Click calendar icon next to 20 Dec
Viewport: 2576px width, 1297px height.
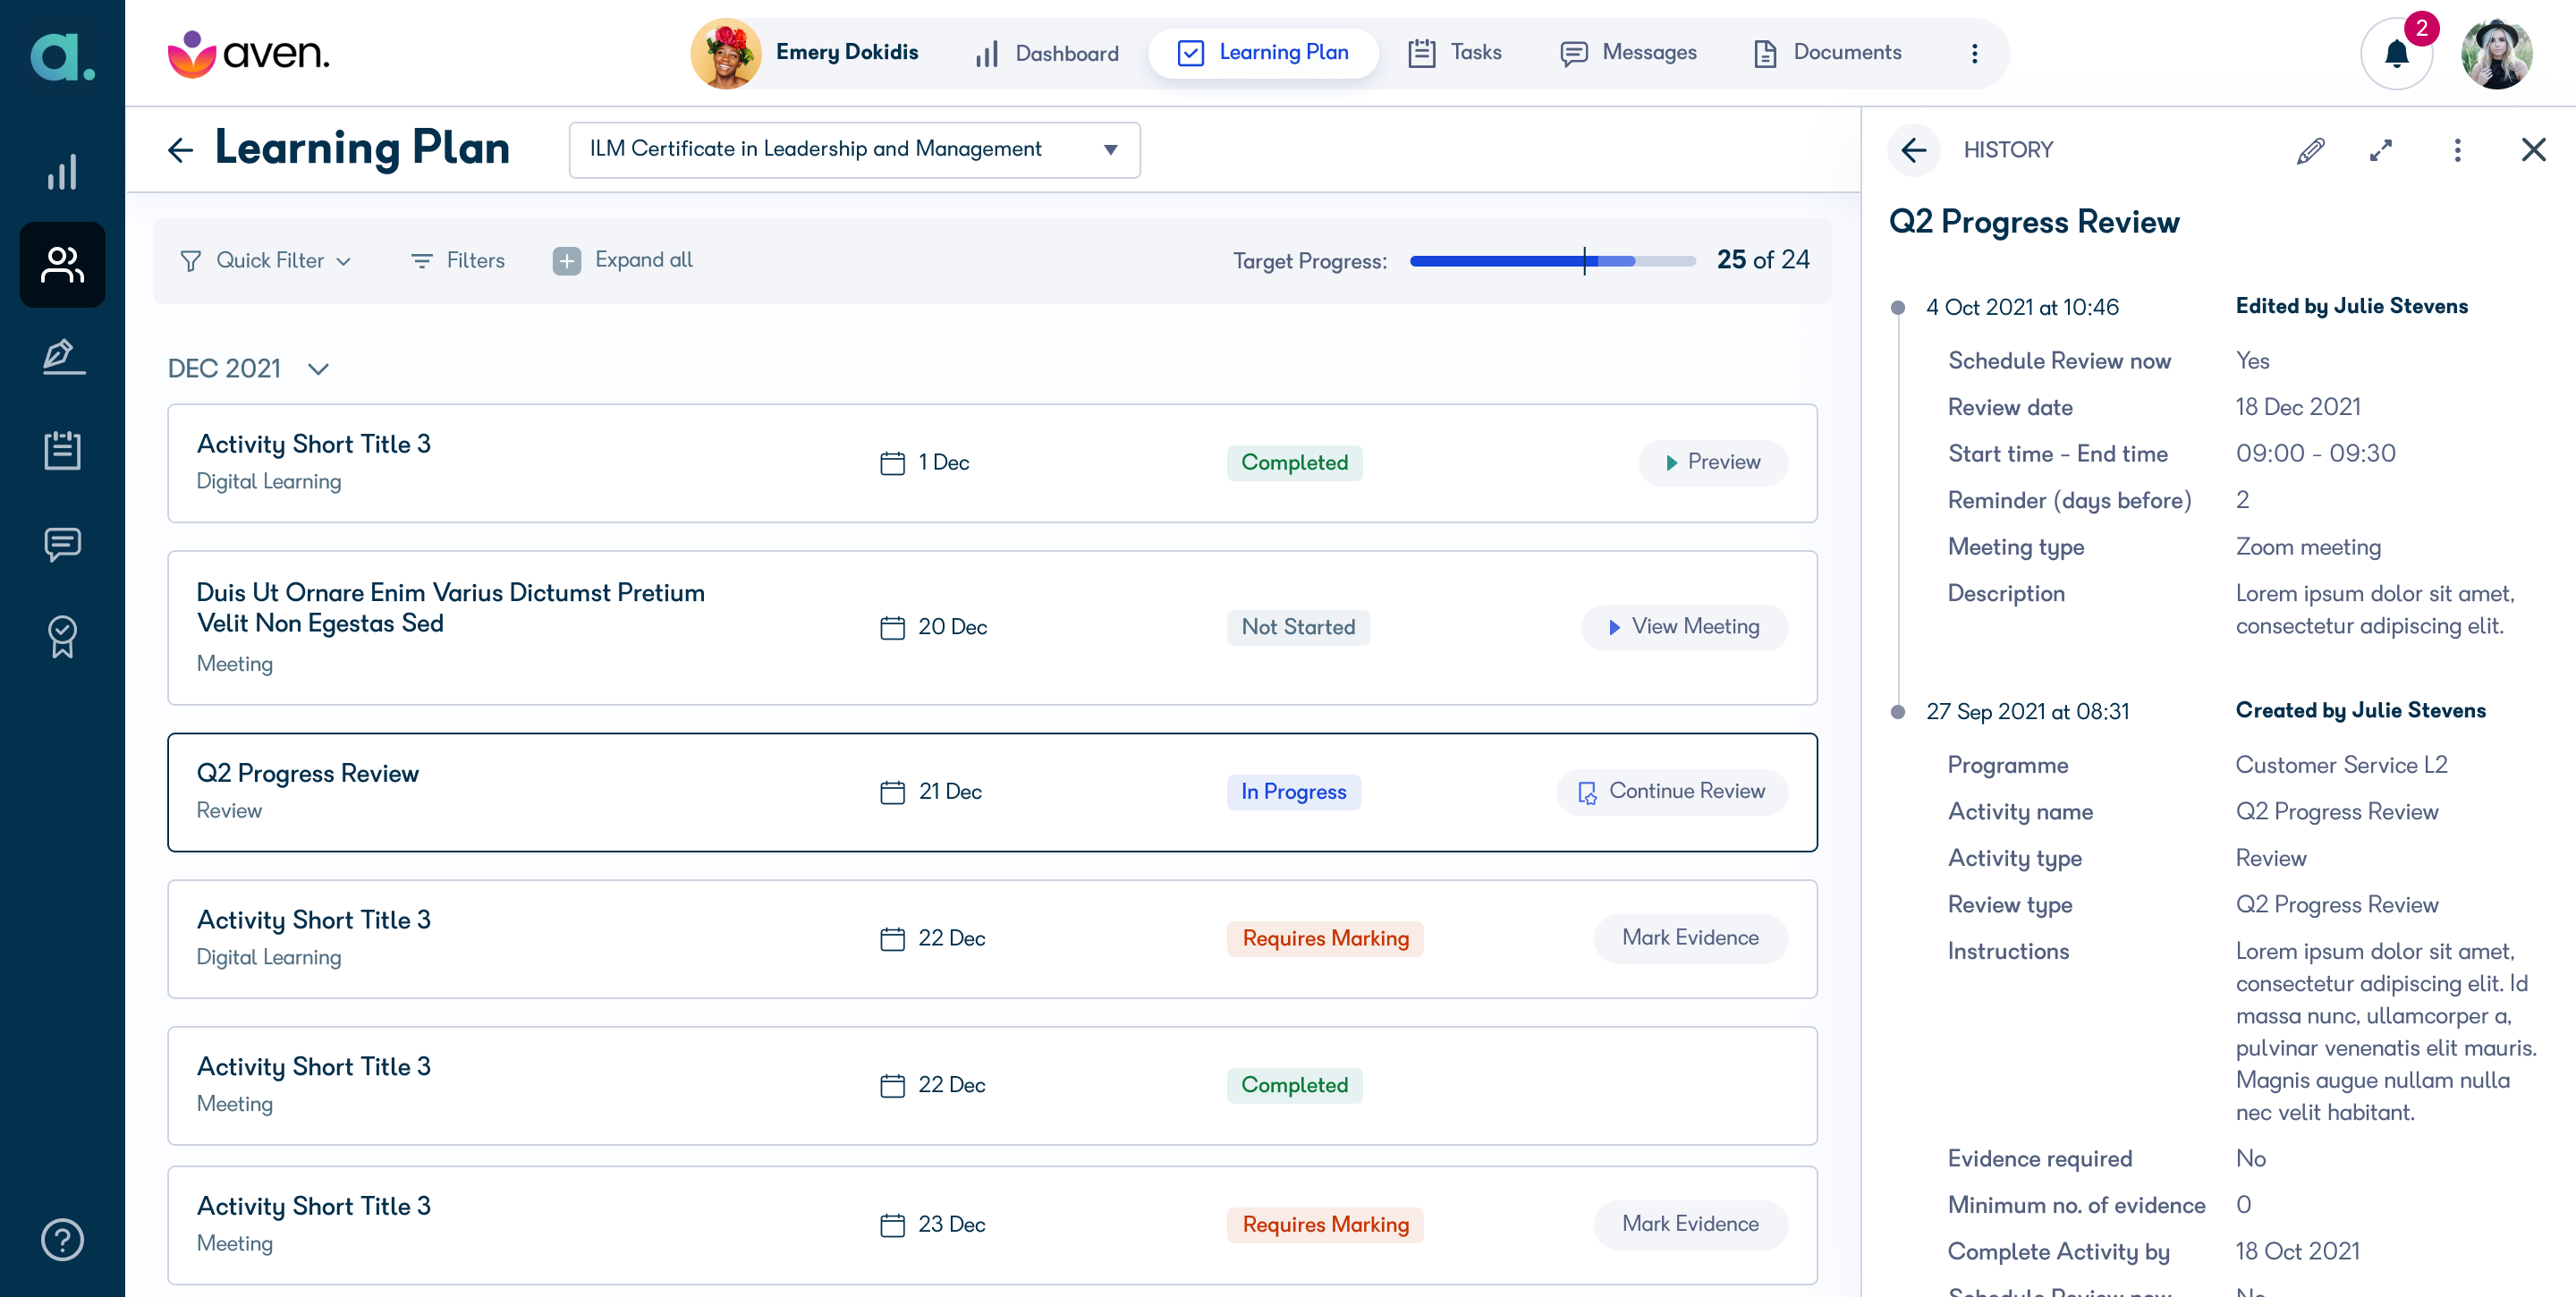(x=892, y=627)
